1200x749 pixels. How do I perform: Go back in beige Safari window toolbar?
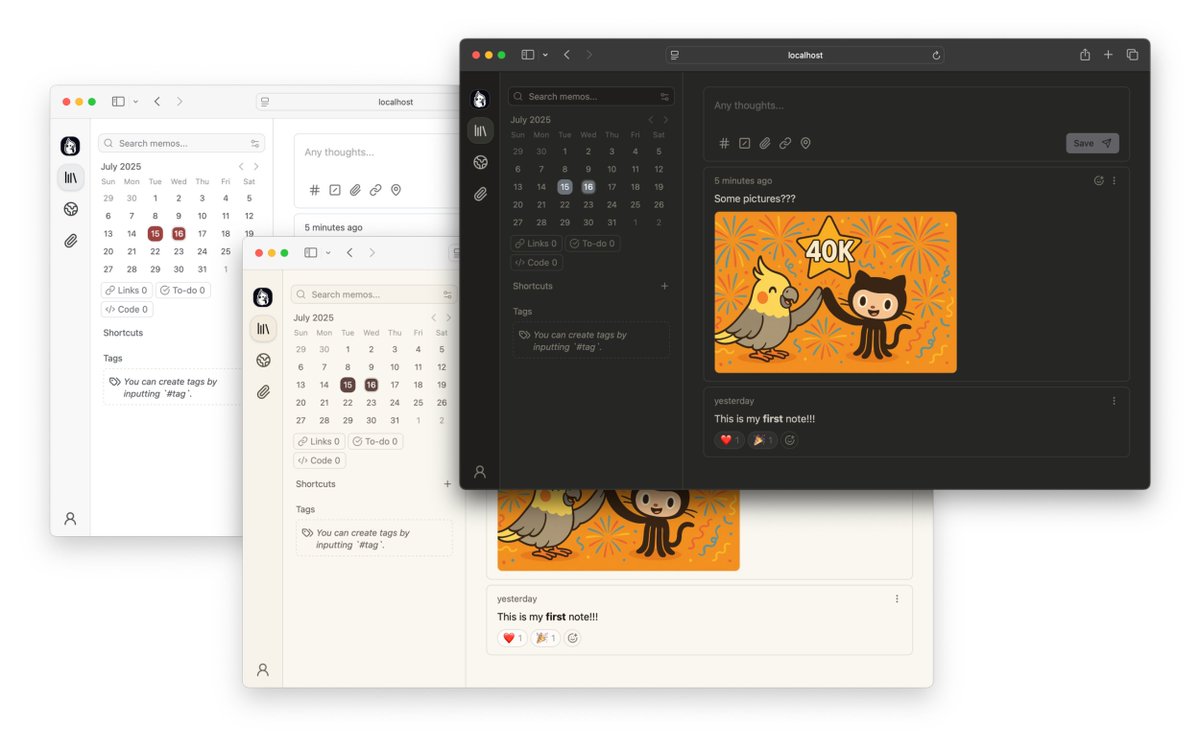click(x=349, y=253)
